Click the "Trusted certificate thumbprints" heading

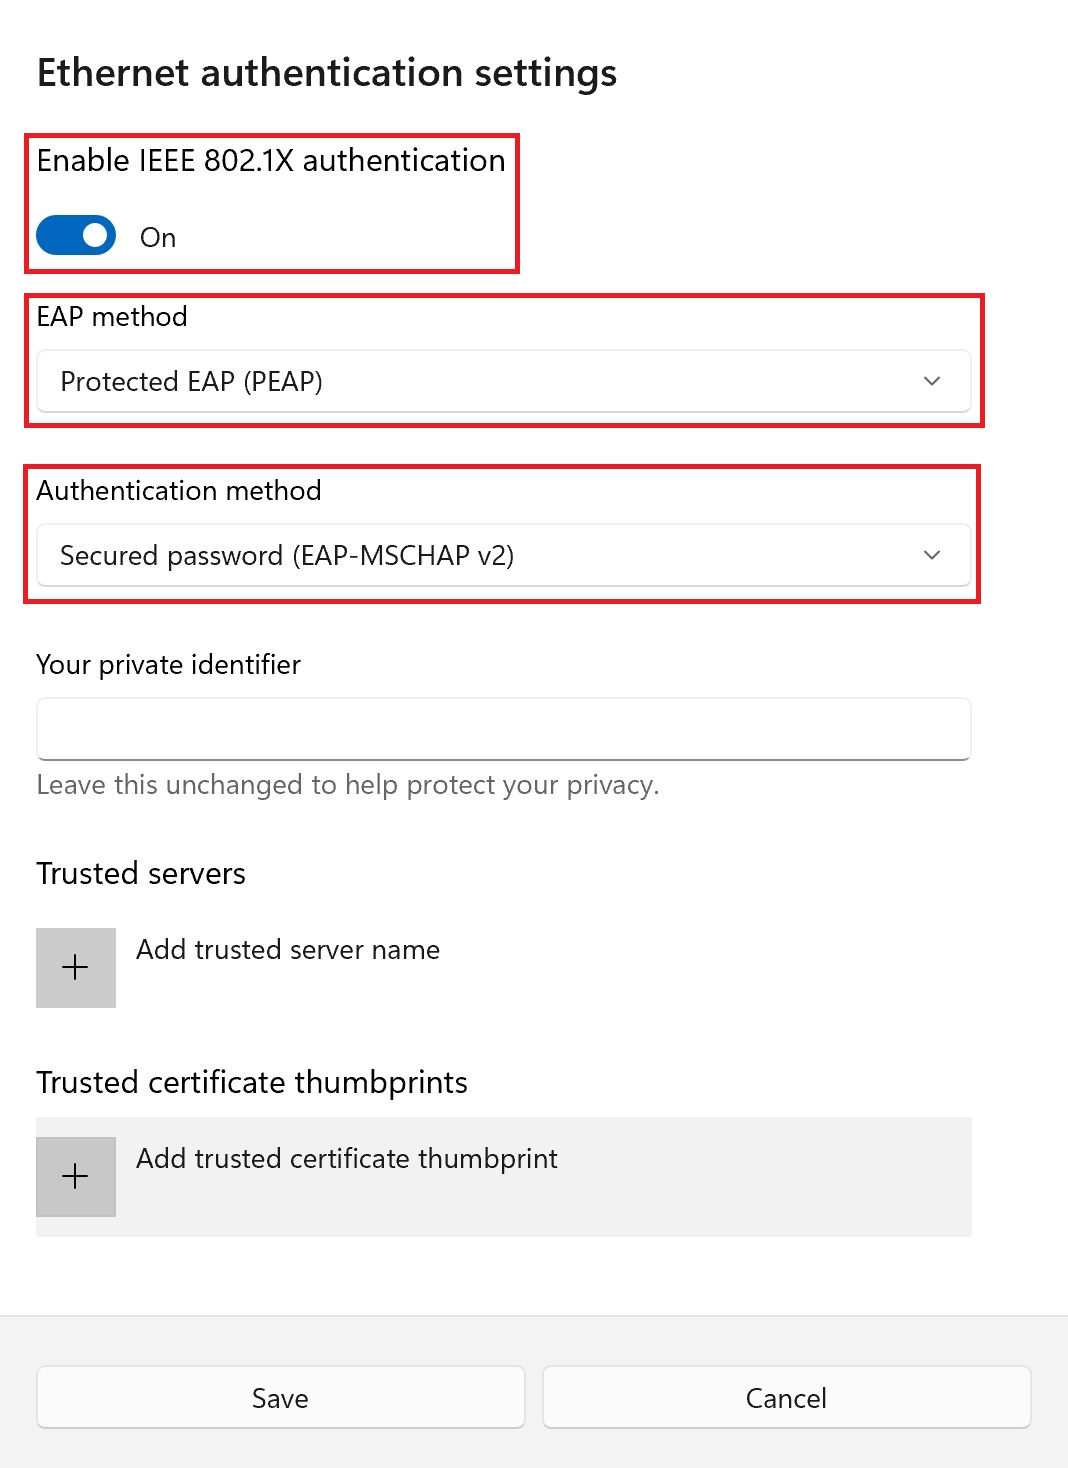click(x=252, y=1083)
